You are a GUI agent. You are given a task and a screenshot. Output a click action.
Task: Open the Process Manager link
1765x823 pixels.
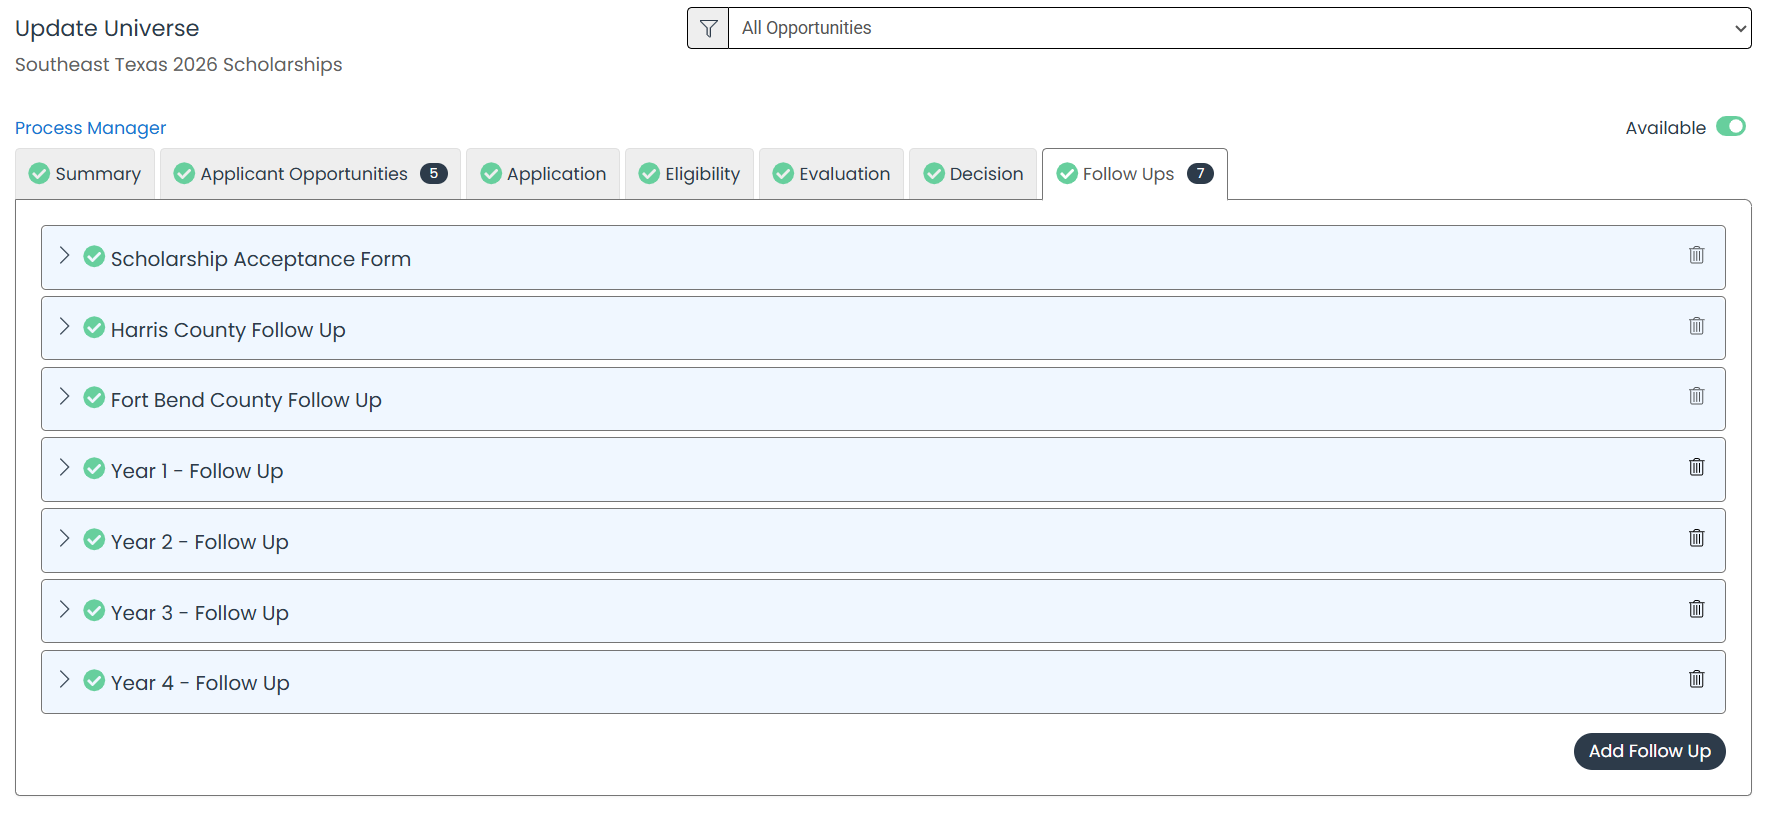(x=90, y=128)
